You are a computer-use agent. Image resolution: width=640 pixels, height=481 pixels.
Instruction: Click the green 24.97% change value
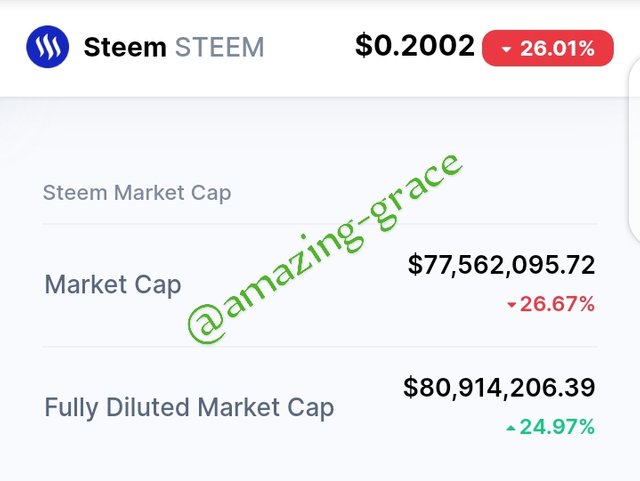557,427
